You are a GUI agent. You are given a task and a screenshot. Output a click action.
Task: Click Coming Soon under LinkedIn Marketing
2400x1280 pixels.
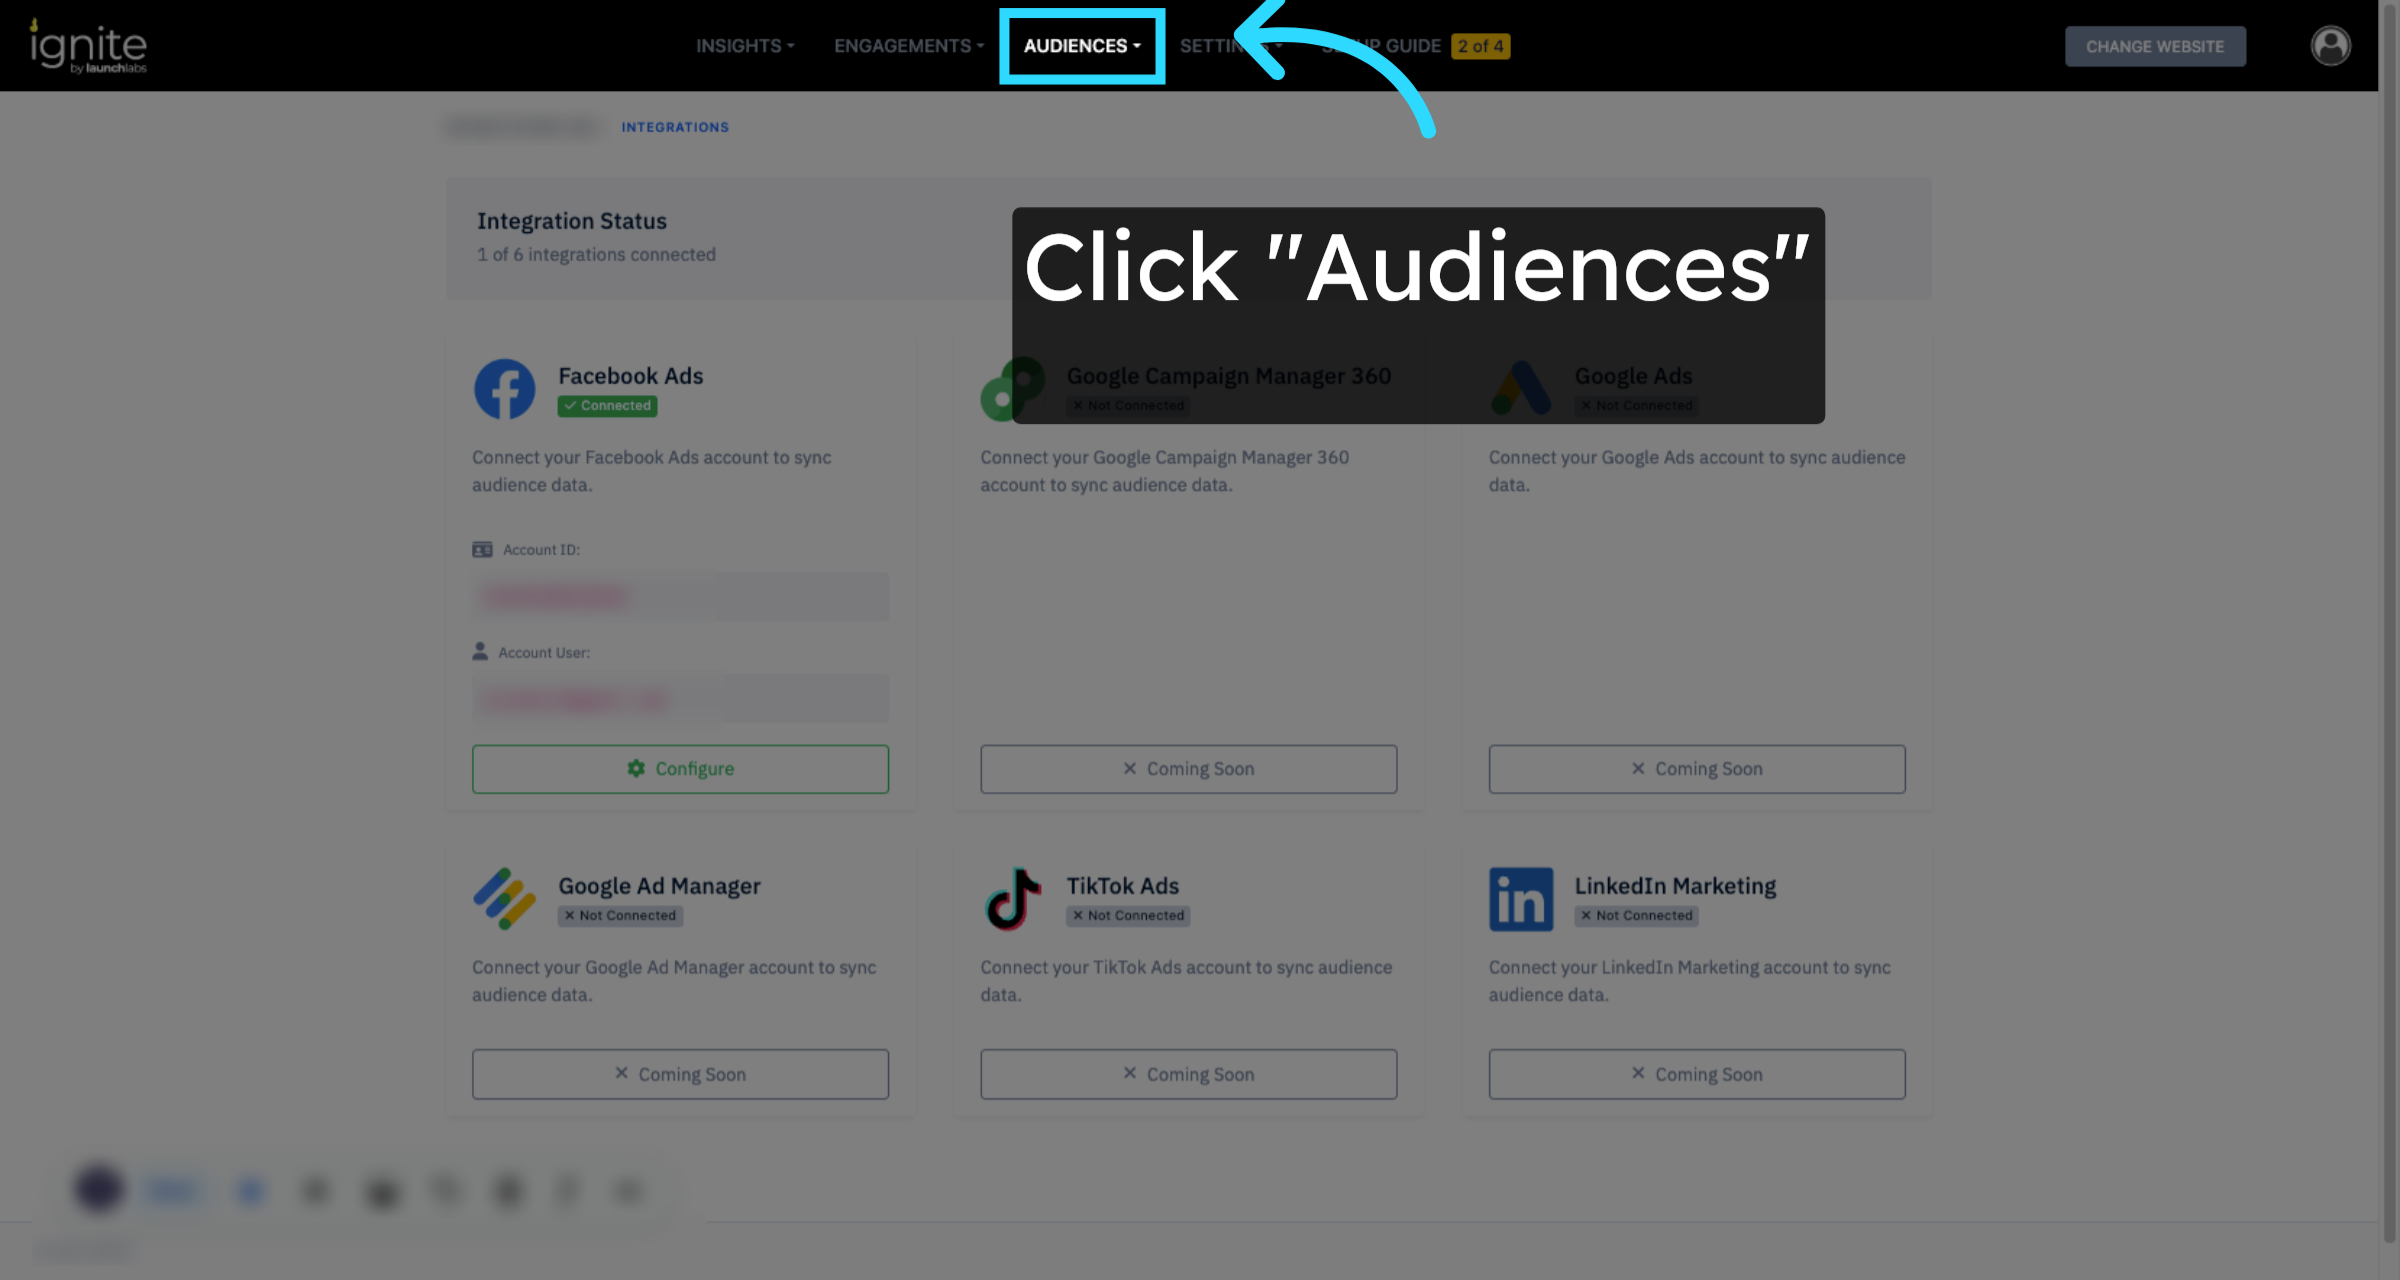[1696, 1074]
